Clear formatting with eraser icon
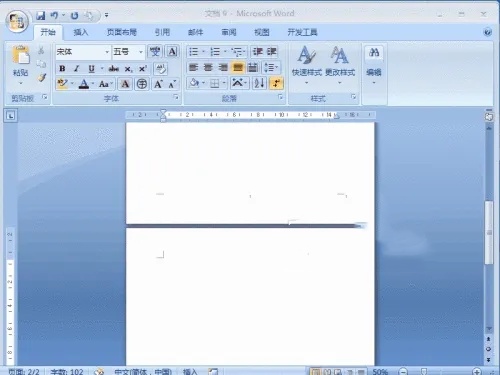 [161, 69]
